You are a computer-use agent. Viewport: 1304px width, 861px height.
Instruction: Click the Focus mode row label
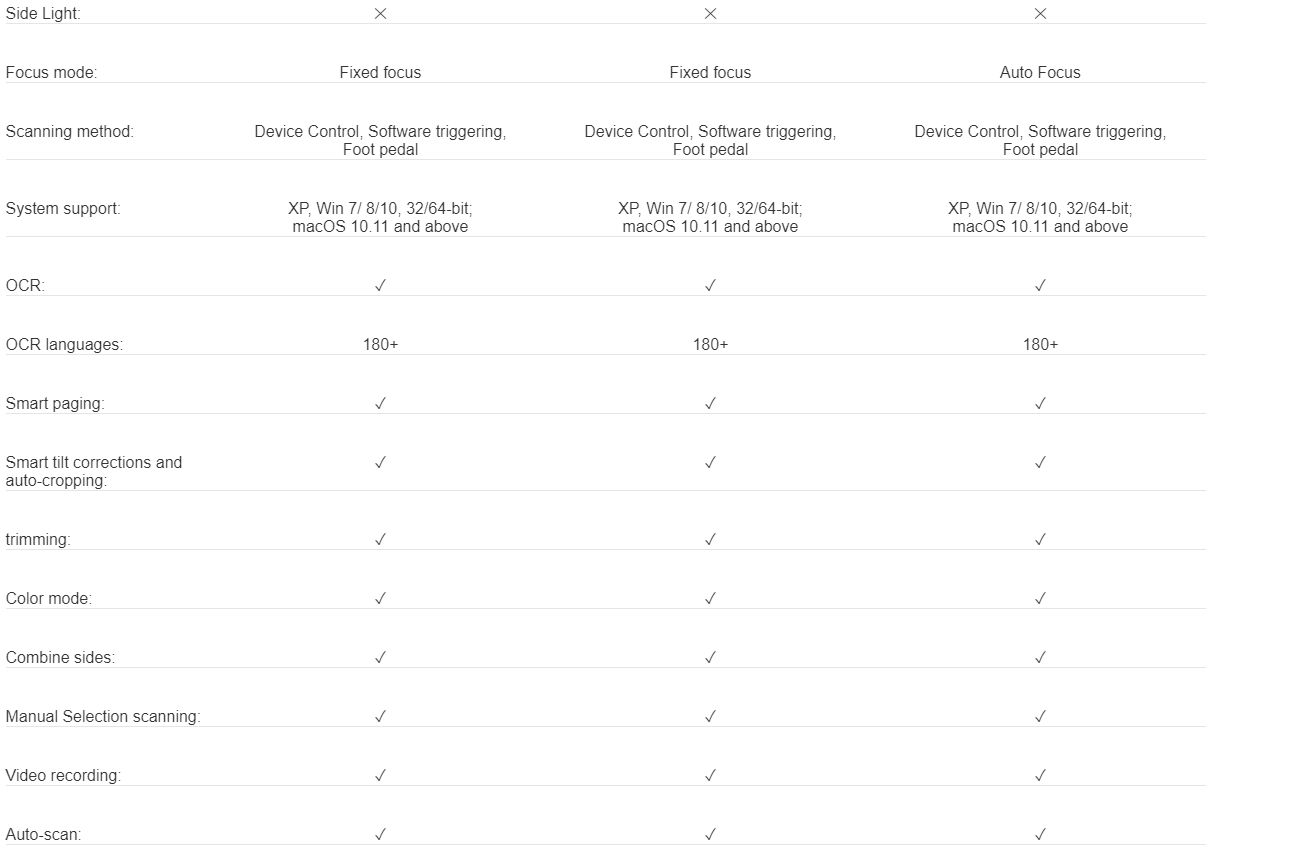click(51, 72)
